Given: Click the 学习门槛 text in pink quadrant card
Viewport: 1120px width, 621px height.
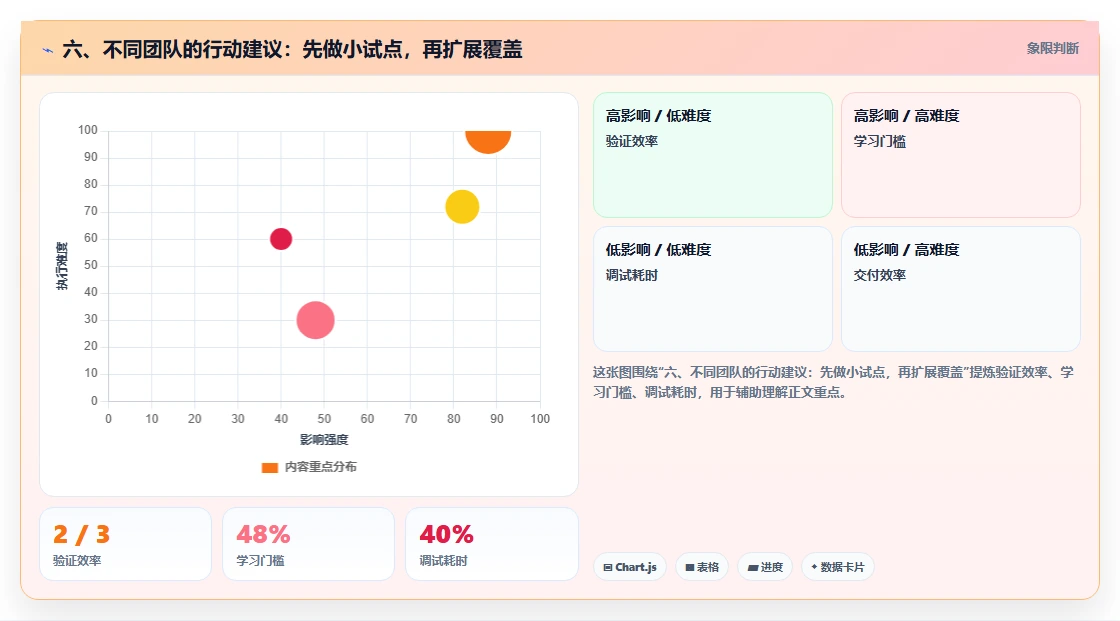Looking at the screenshot, I should [879, 141].
